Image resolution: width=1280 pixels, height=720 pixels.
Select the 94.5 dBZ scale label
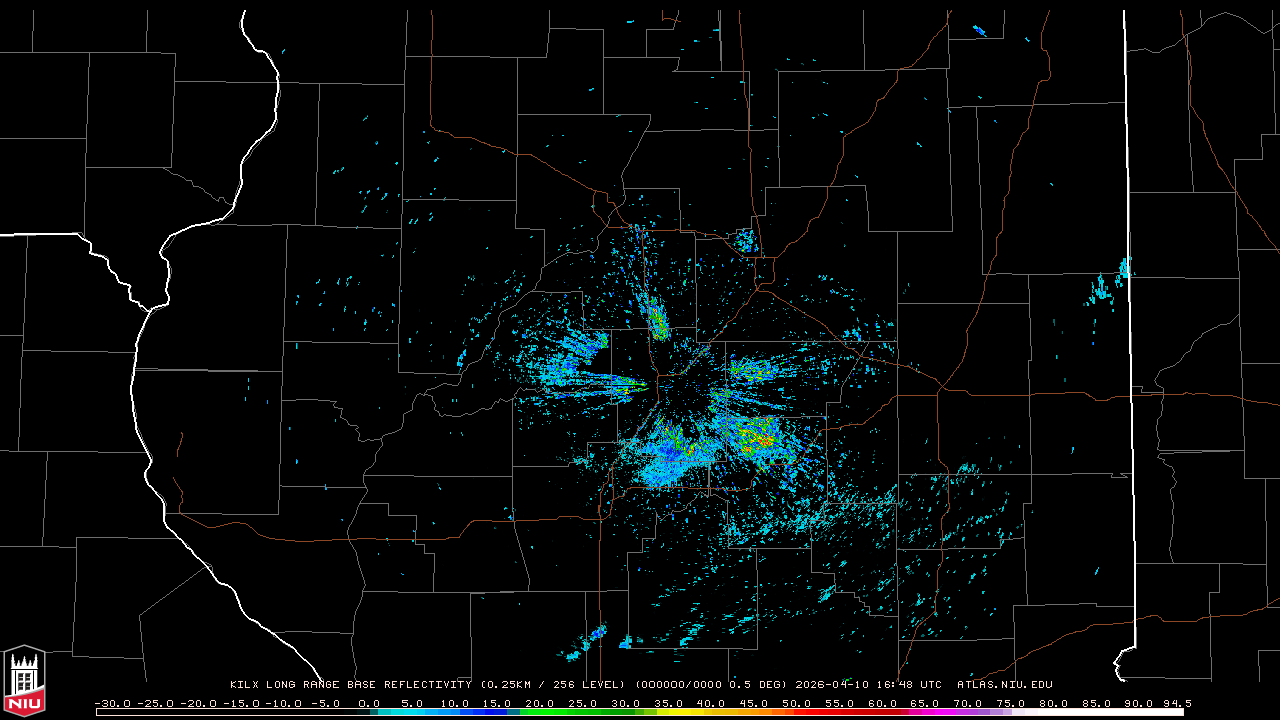[1175, 703]
